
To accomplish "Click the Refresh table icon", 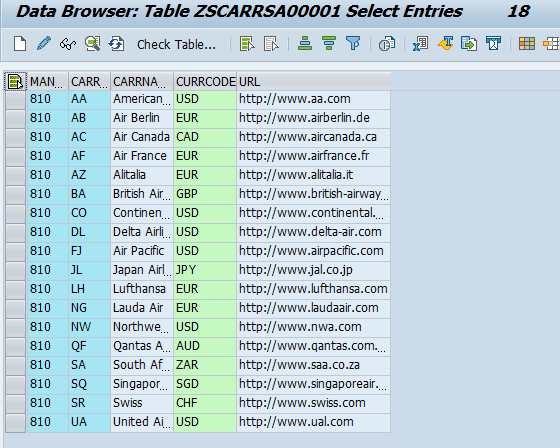I will pyautogui.click(x=116, y=44).
